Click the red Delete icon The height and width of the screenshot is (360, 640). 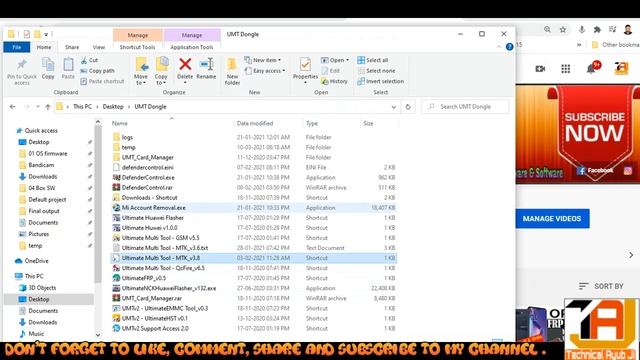point(185,64)
